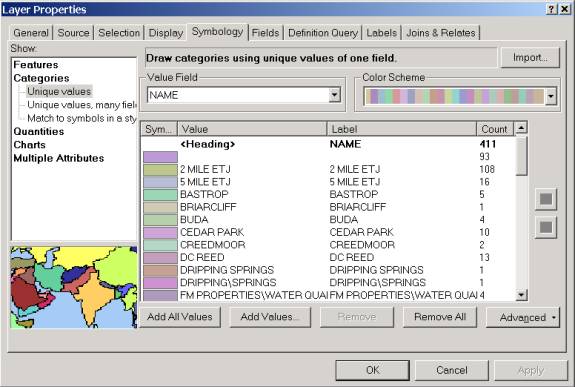Open the Color Scheme dropdown

click(550, 96)
